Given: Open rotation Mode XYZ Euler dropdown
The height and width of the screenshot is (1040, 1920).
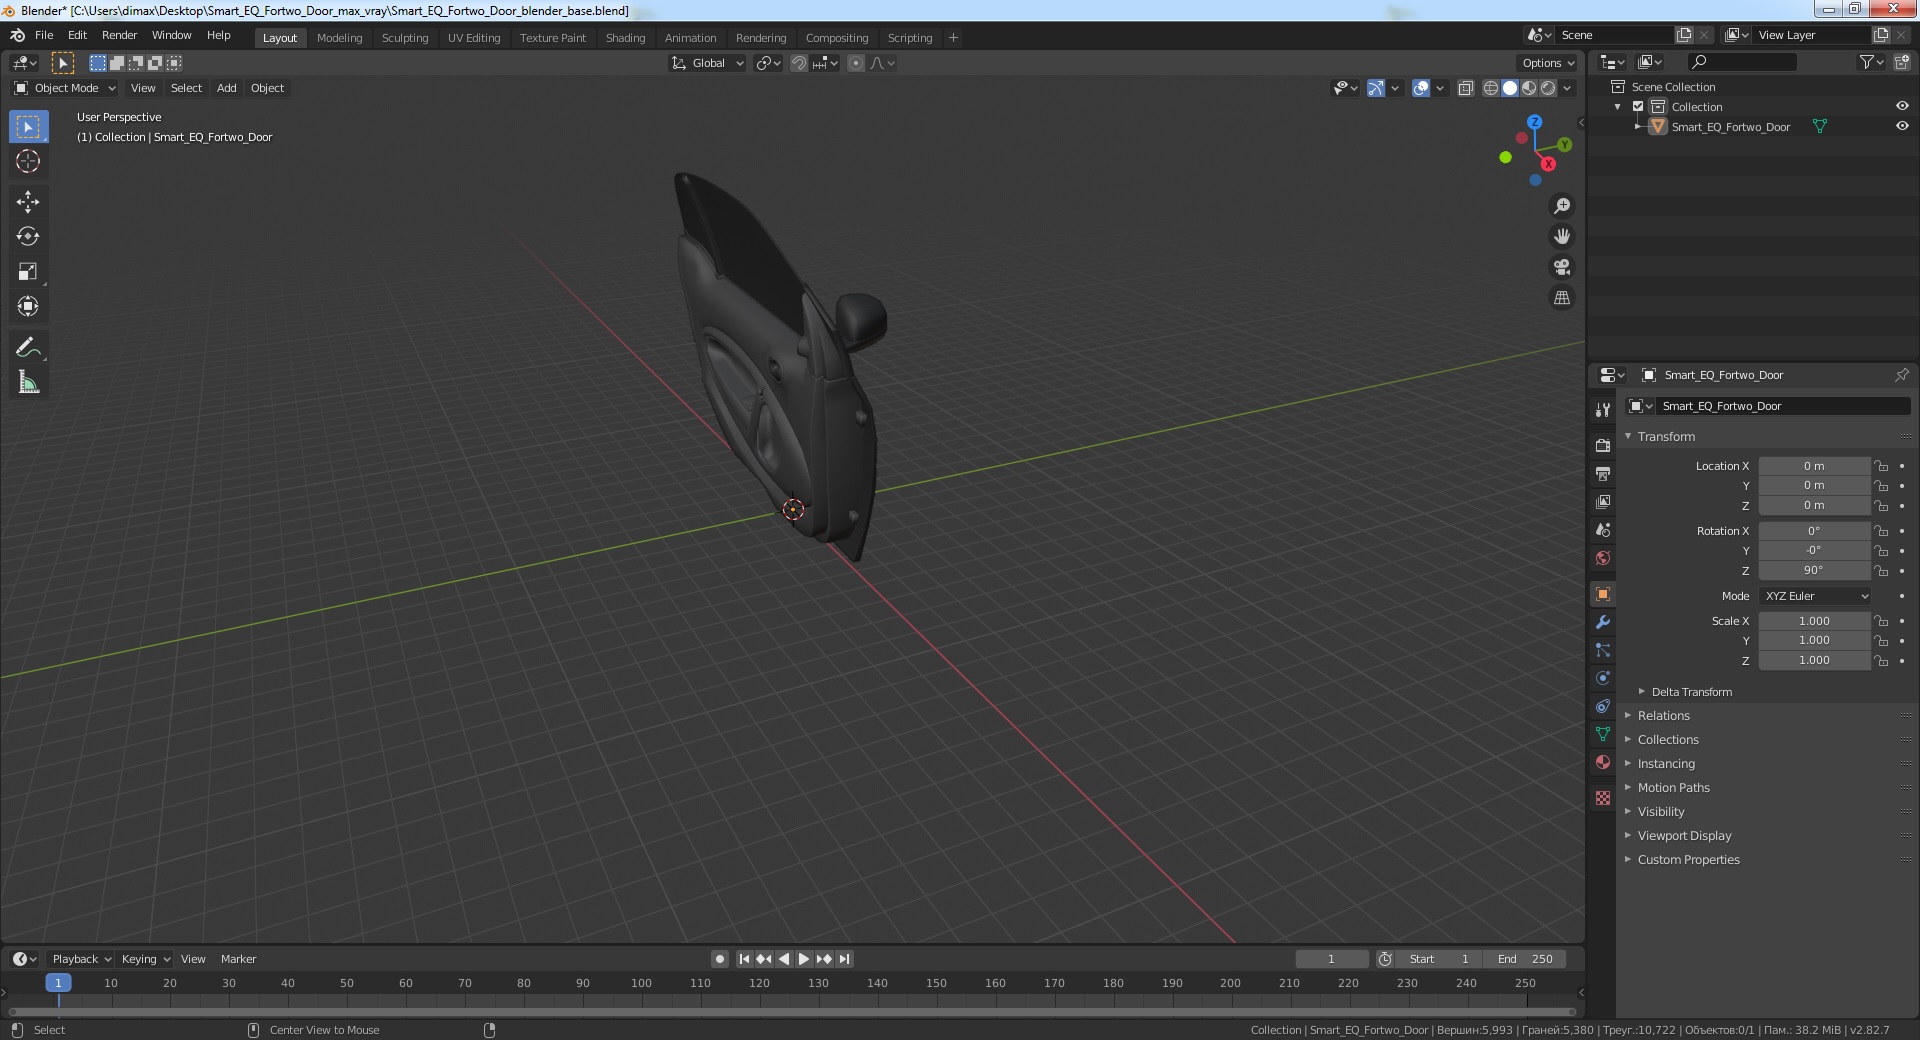Looking at the screenshot, I should click(1815, 596).
